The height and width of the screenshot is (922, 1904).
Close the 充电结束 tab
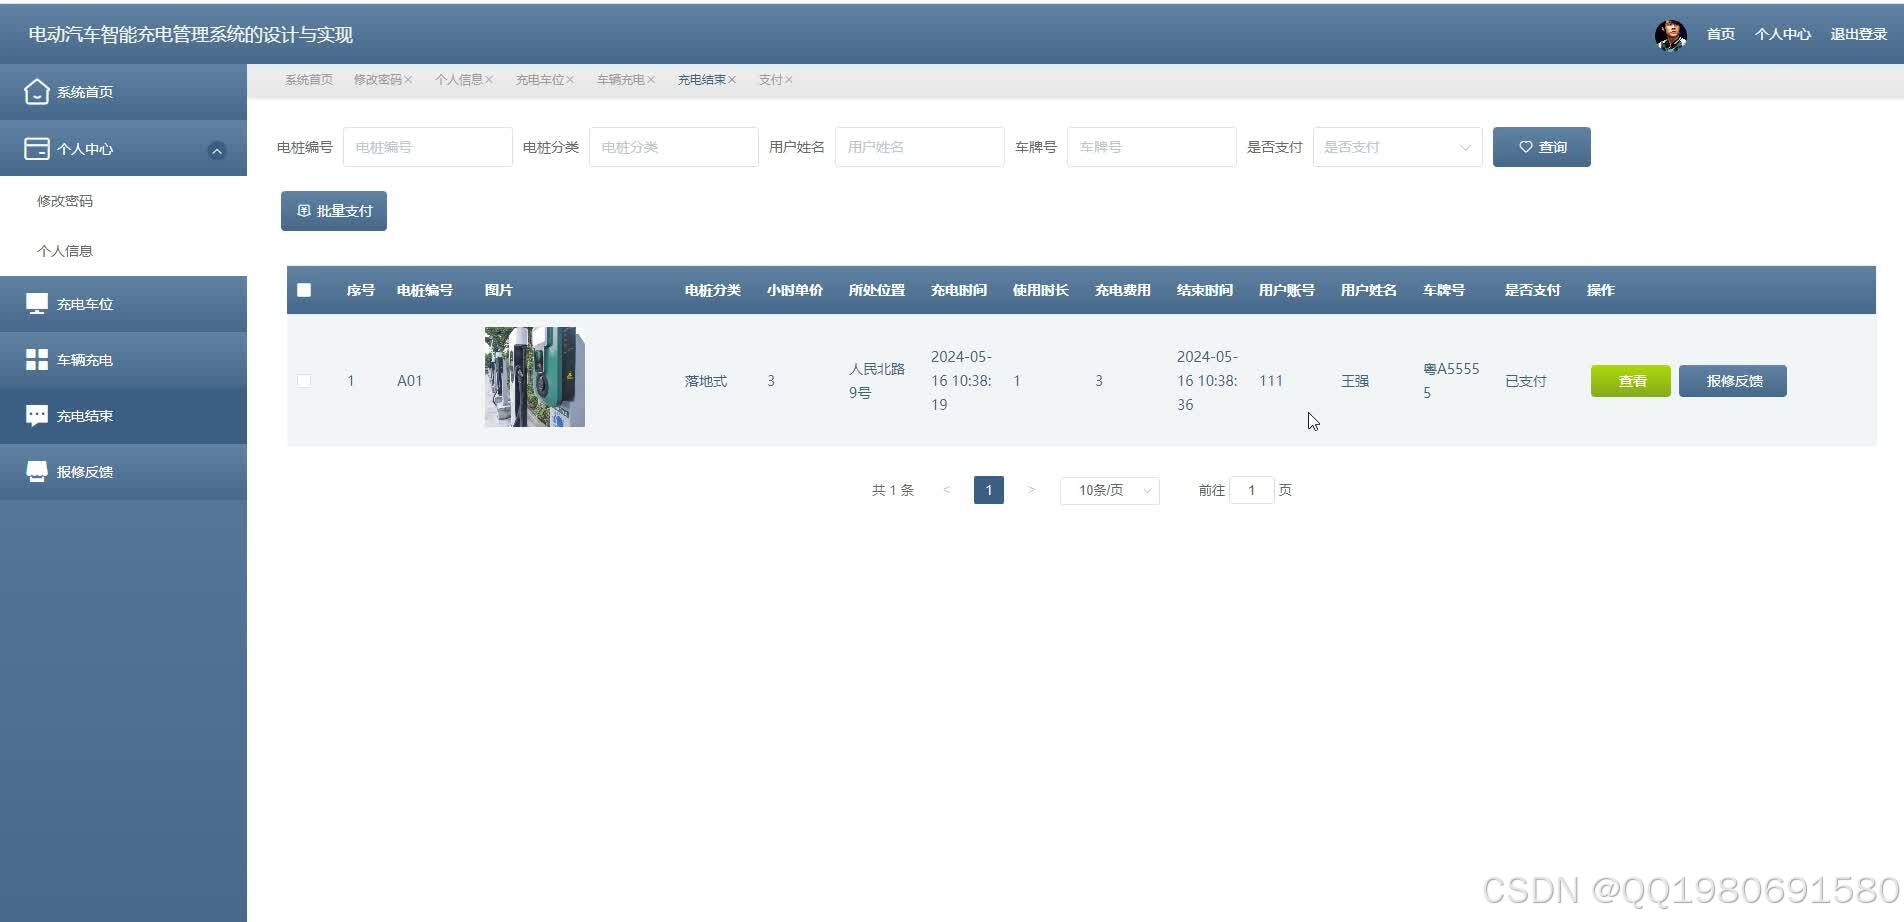pos(732,80)
